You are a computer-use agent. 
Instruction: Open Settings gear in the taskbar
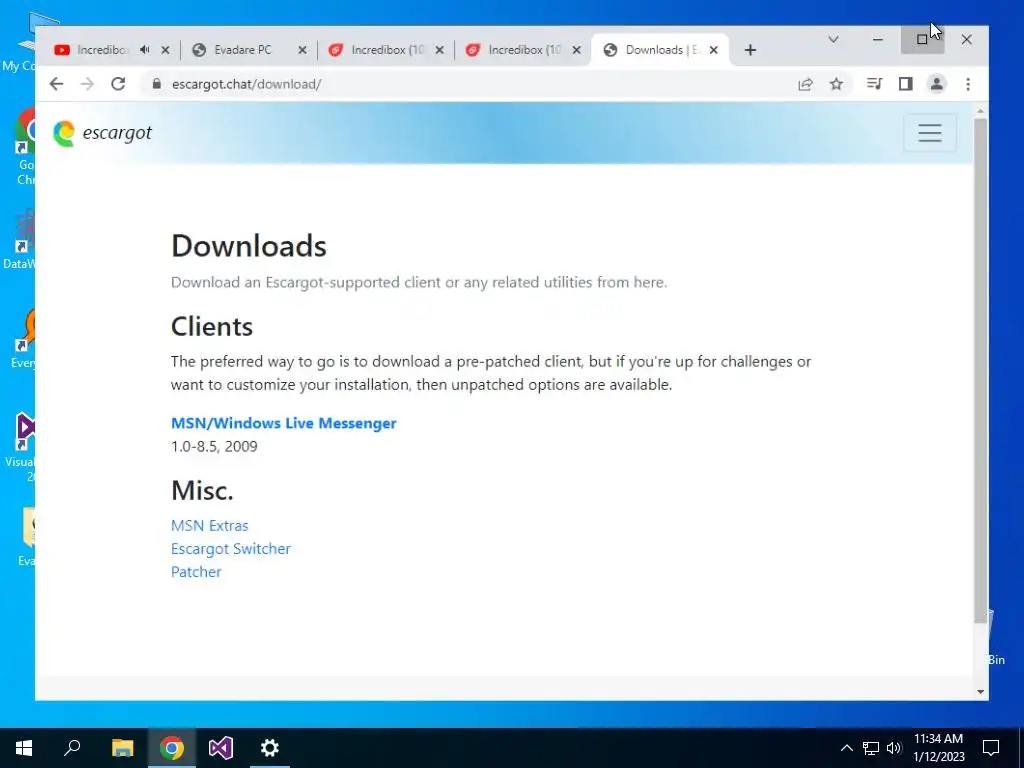point(270,748)
